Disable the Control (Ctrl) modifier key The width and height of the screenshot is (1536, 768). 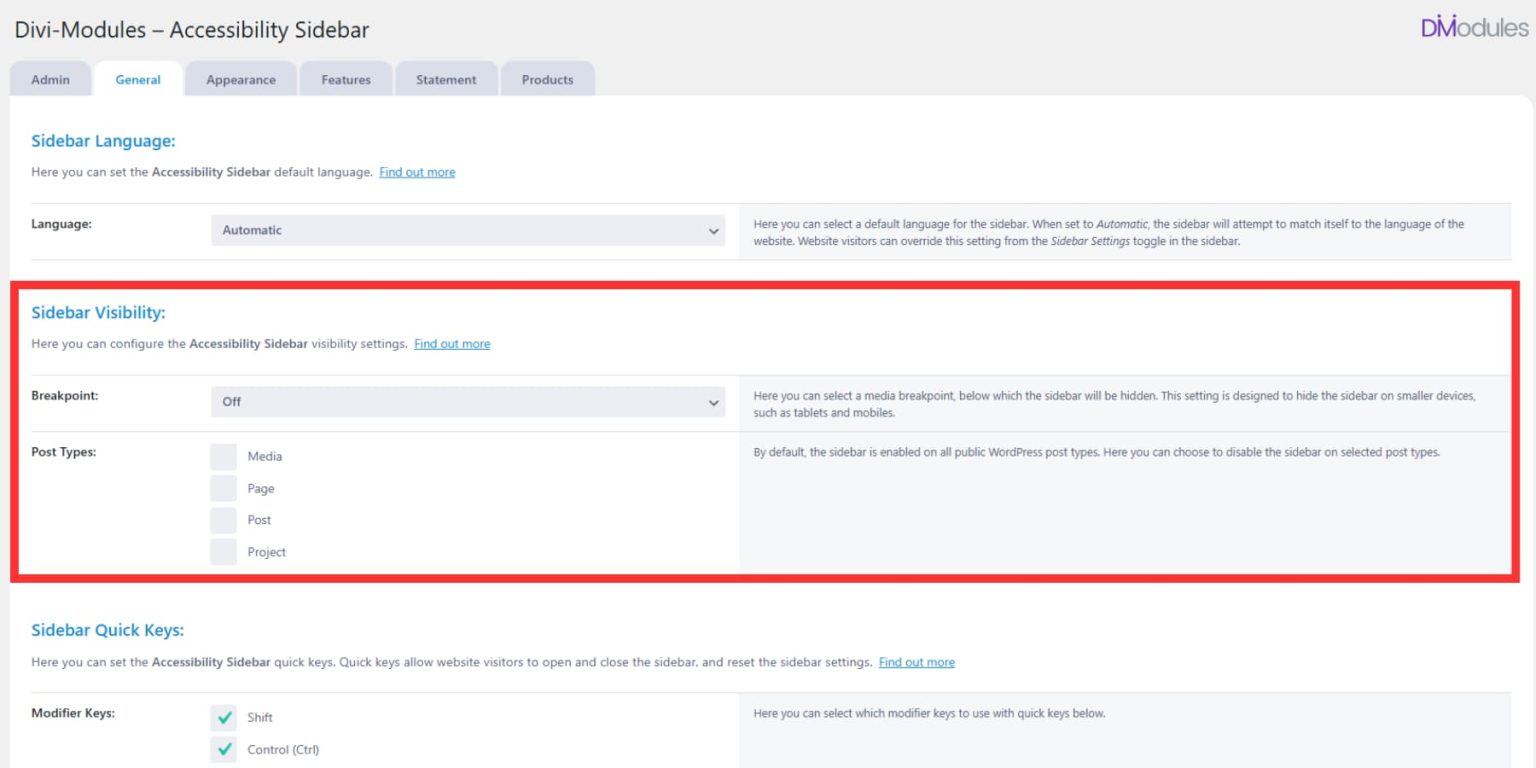(223, 749)
